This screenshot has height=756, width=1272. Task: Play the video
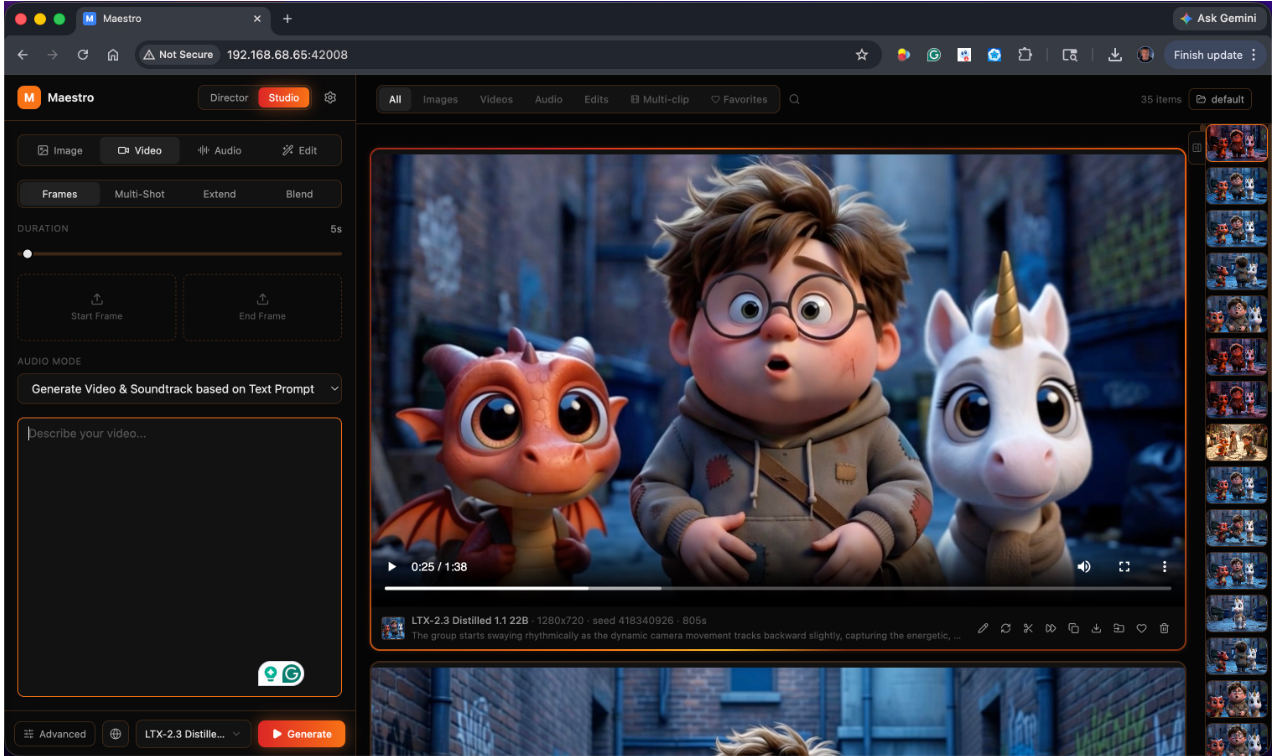[x=392, y=566]
